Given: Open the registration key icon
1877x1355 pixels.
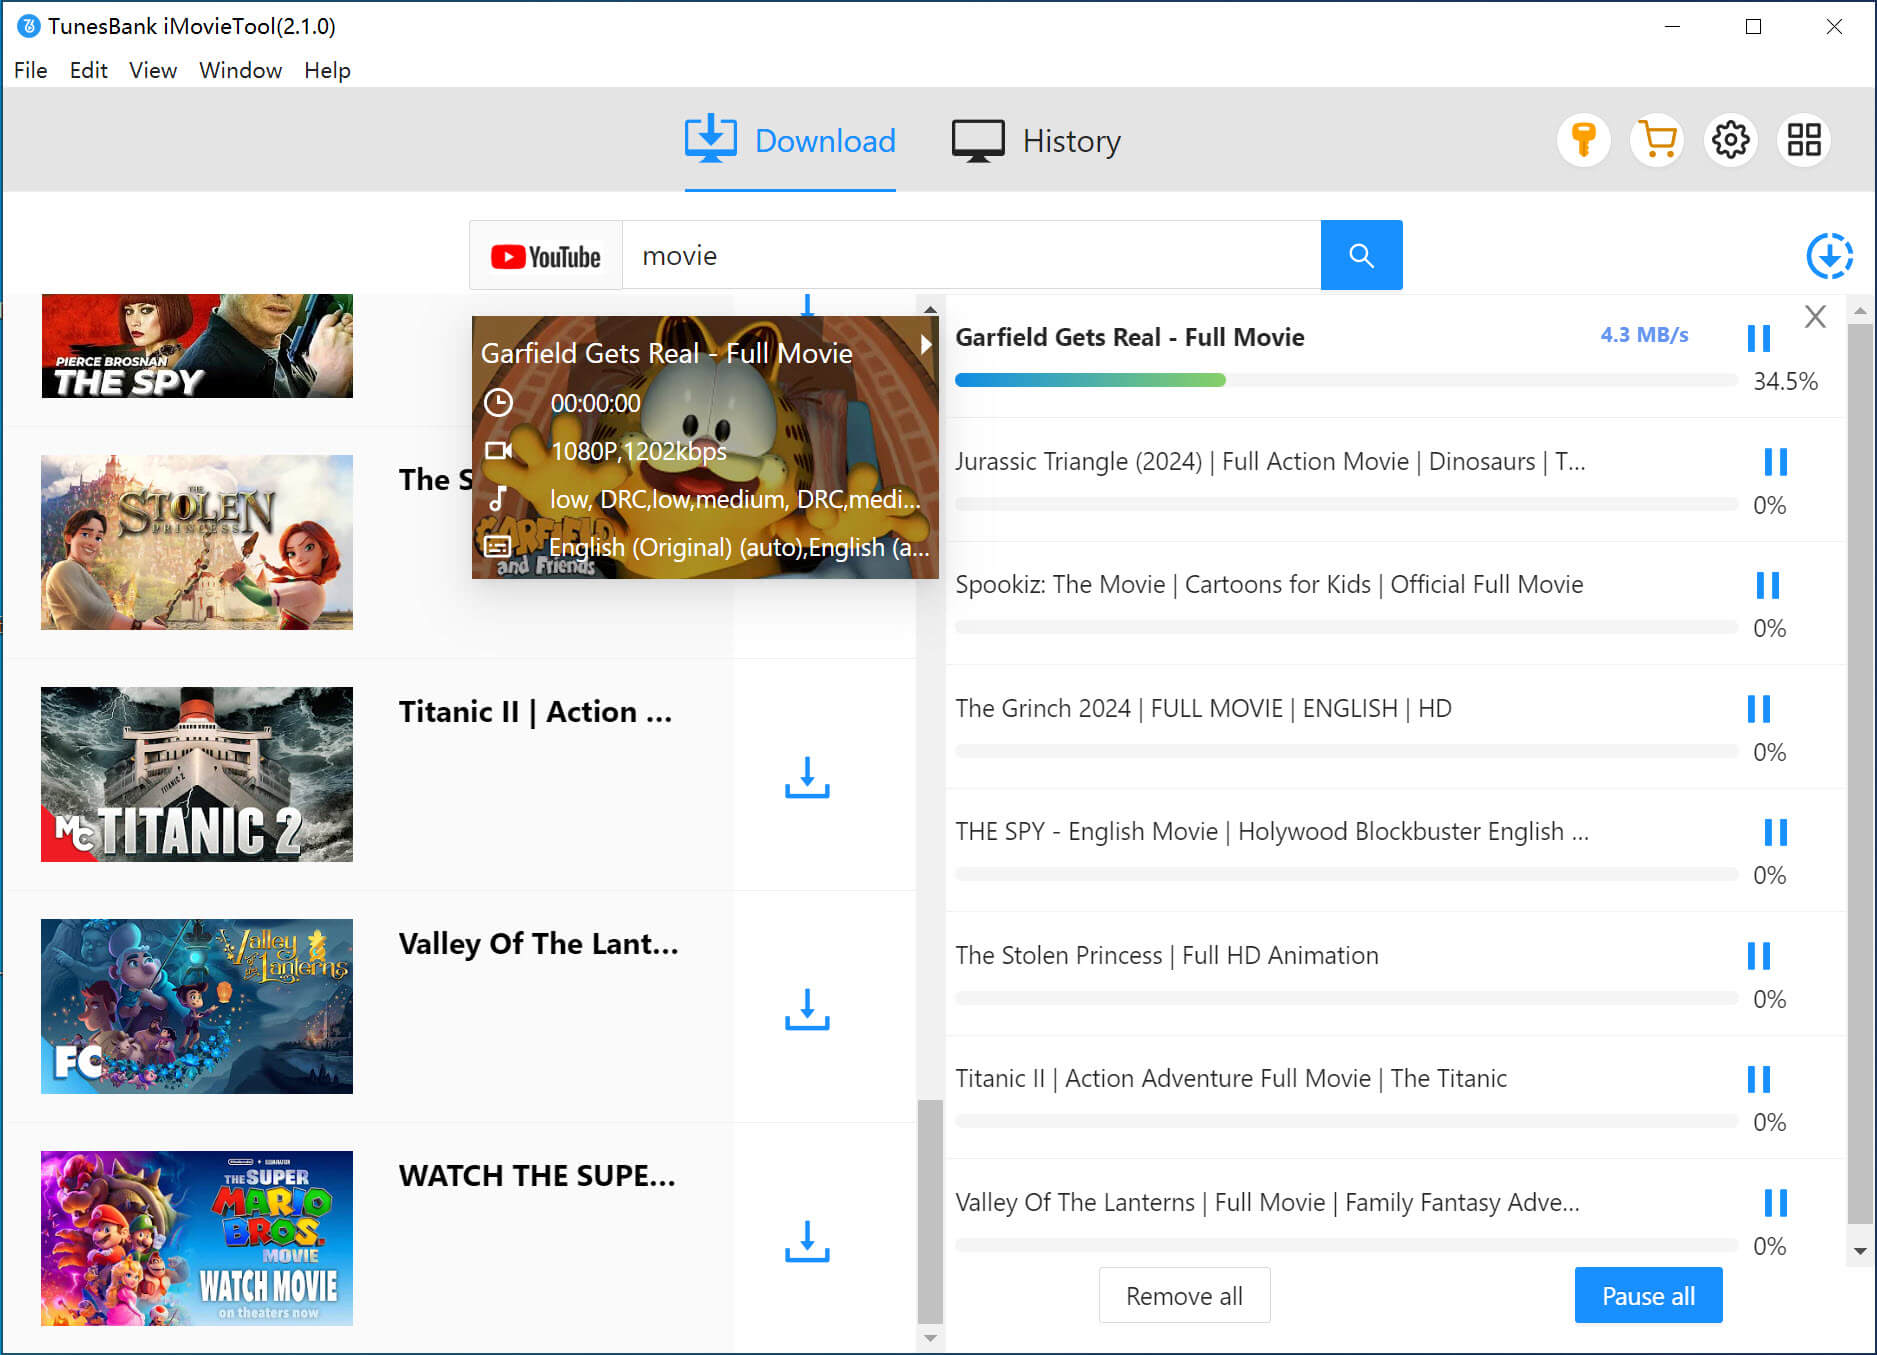Looking at the screenshot, I should click(1583, 140).
